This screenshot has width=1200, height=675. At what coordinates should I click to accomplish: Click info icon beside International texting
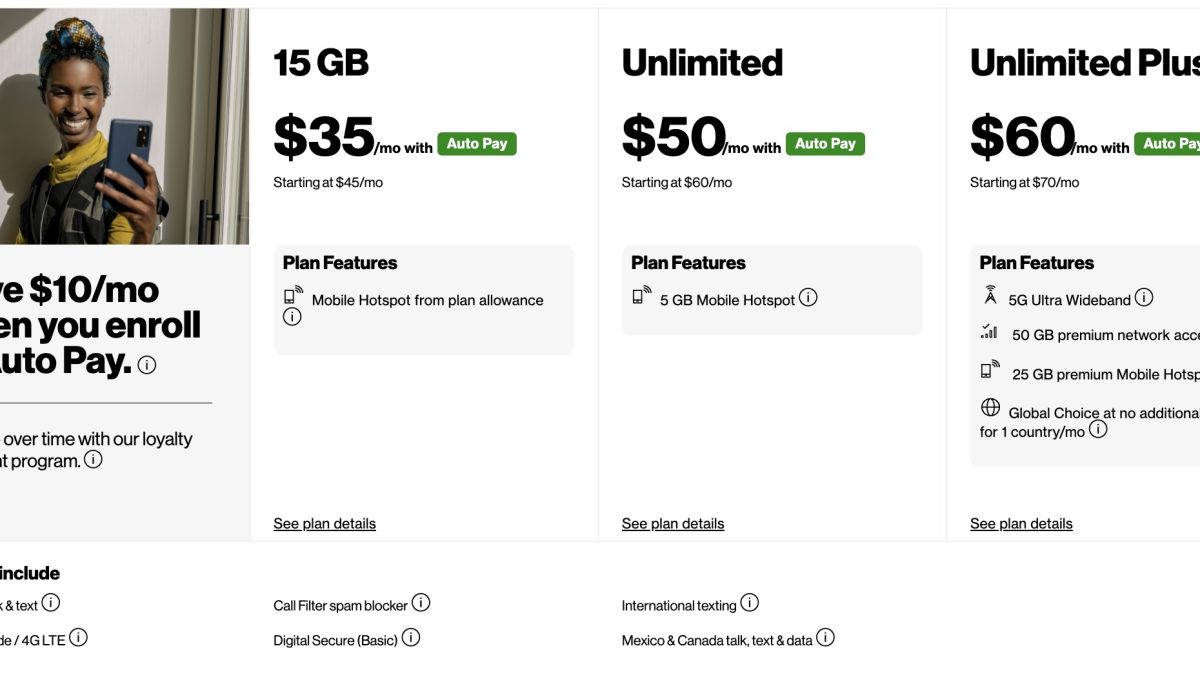749,603
